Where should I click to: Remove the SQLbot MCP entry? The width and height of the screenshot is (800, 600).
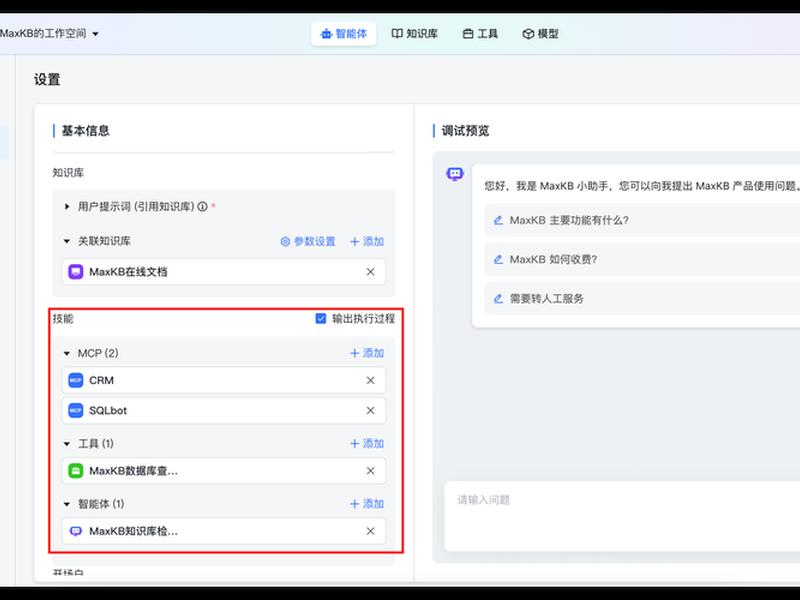(x=370, y=410)
